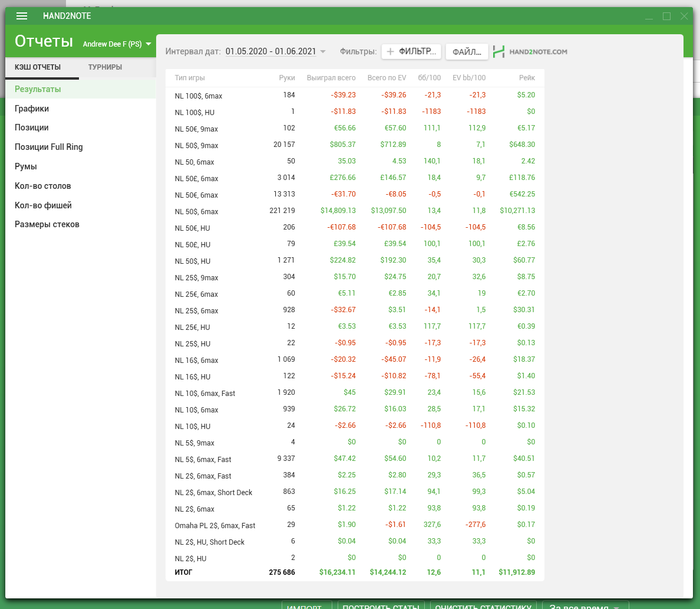This screenshot has height=609, width=700.
Task: Select the NL 16$, HU row
Action: (x=354, y=376)
